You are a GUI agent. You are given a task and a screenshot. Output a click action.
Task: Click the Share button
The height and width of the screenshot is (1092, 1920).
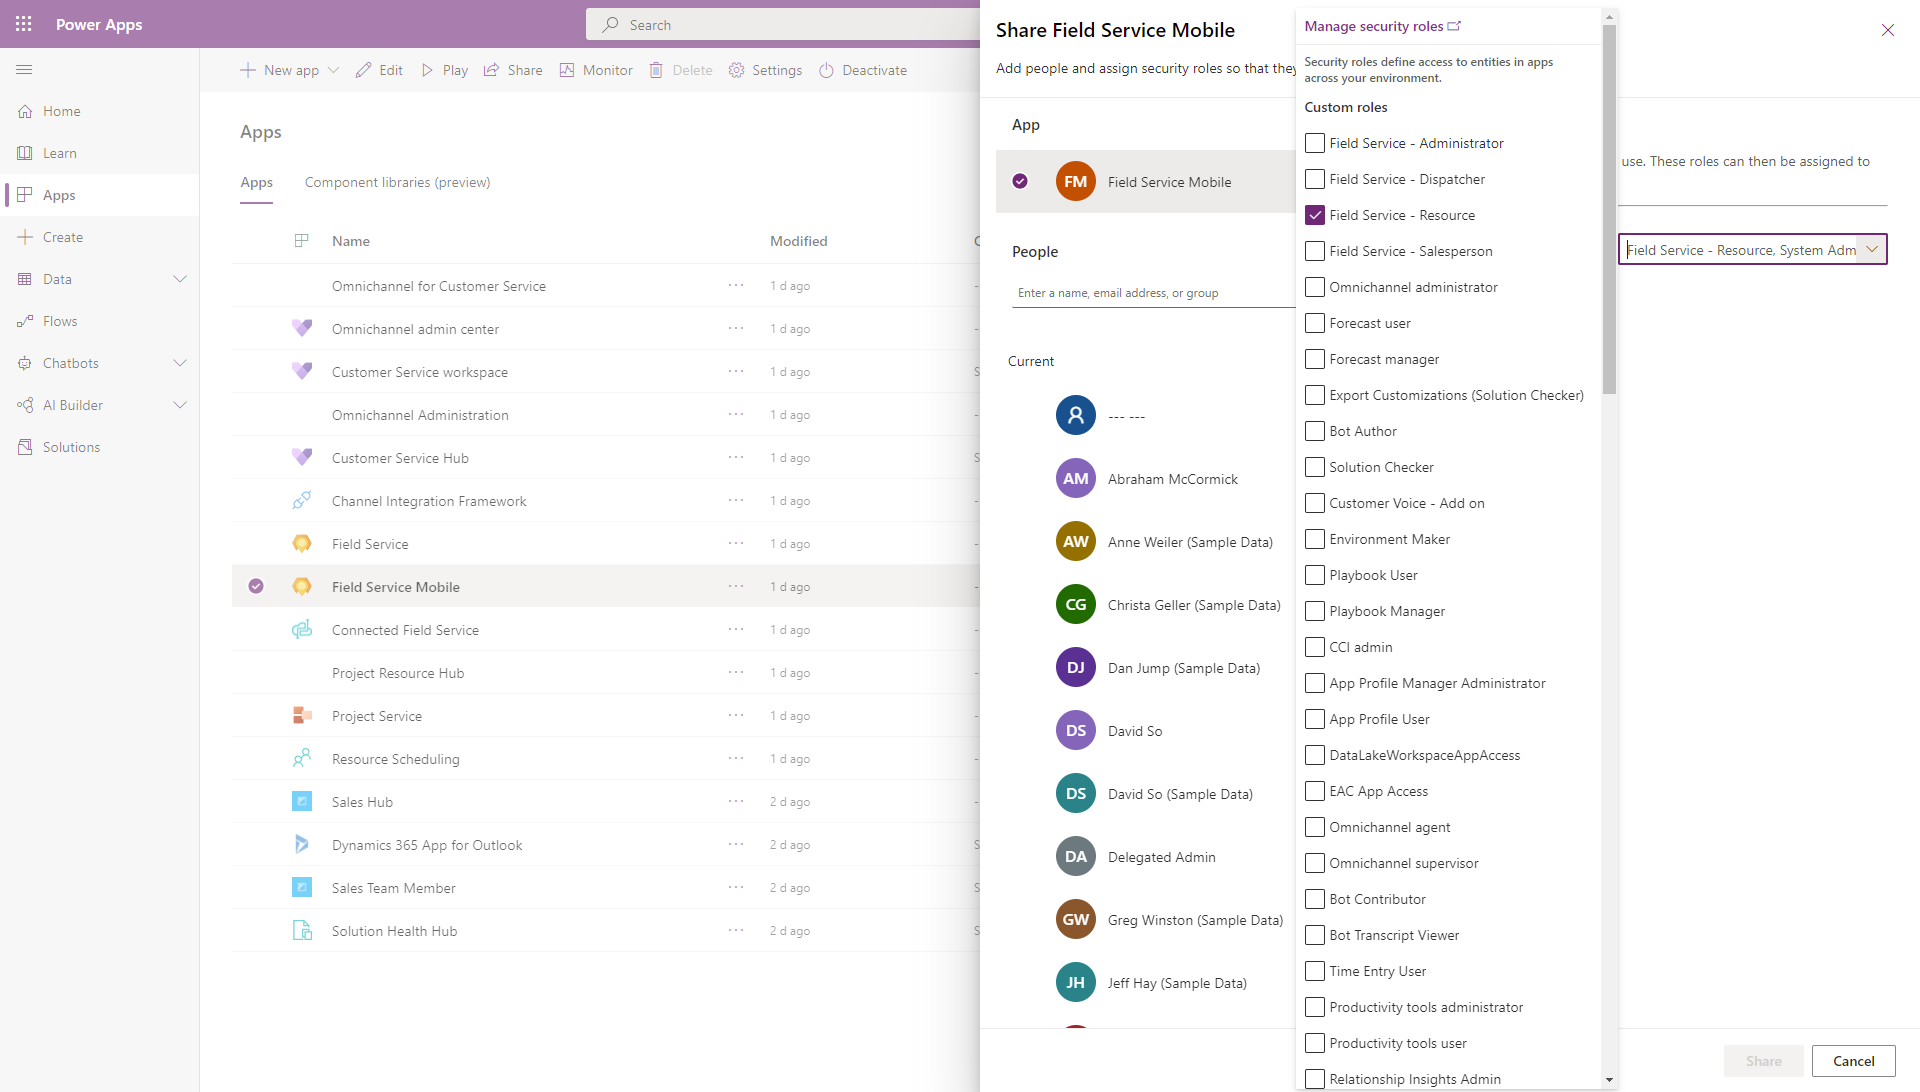(1764, 1059)
